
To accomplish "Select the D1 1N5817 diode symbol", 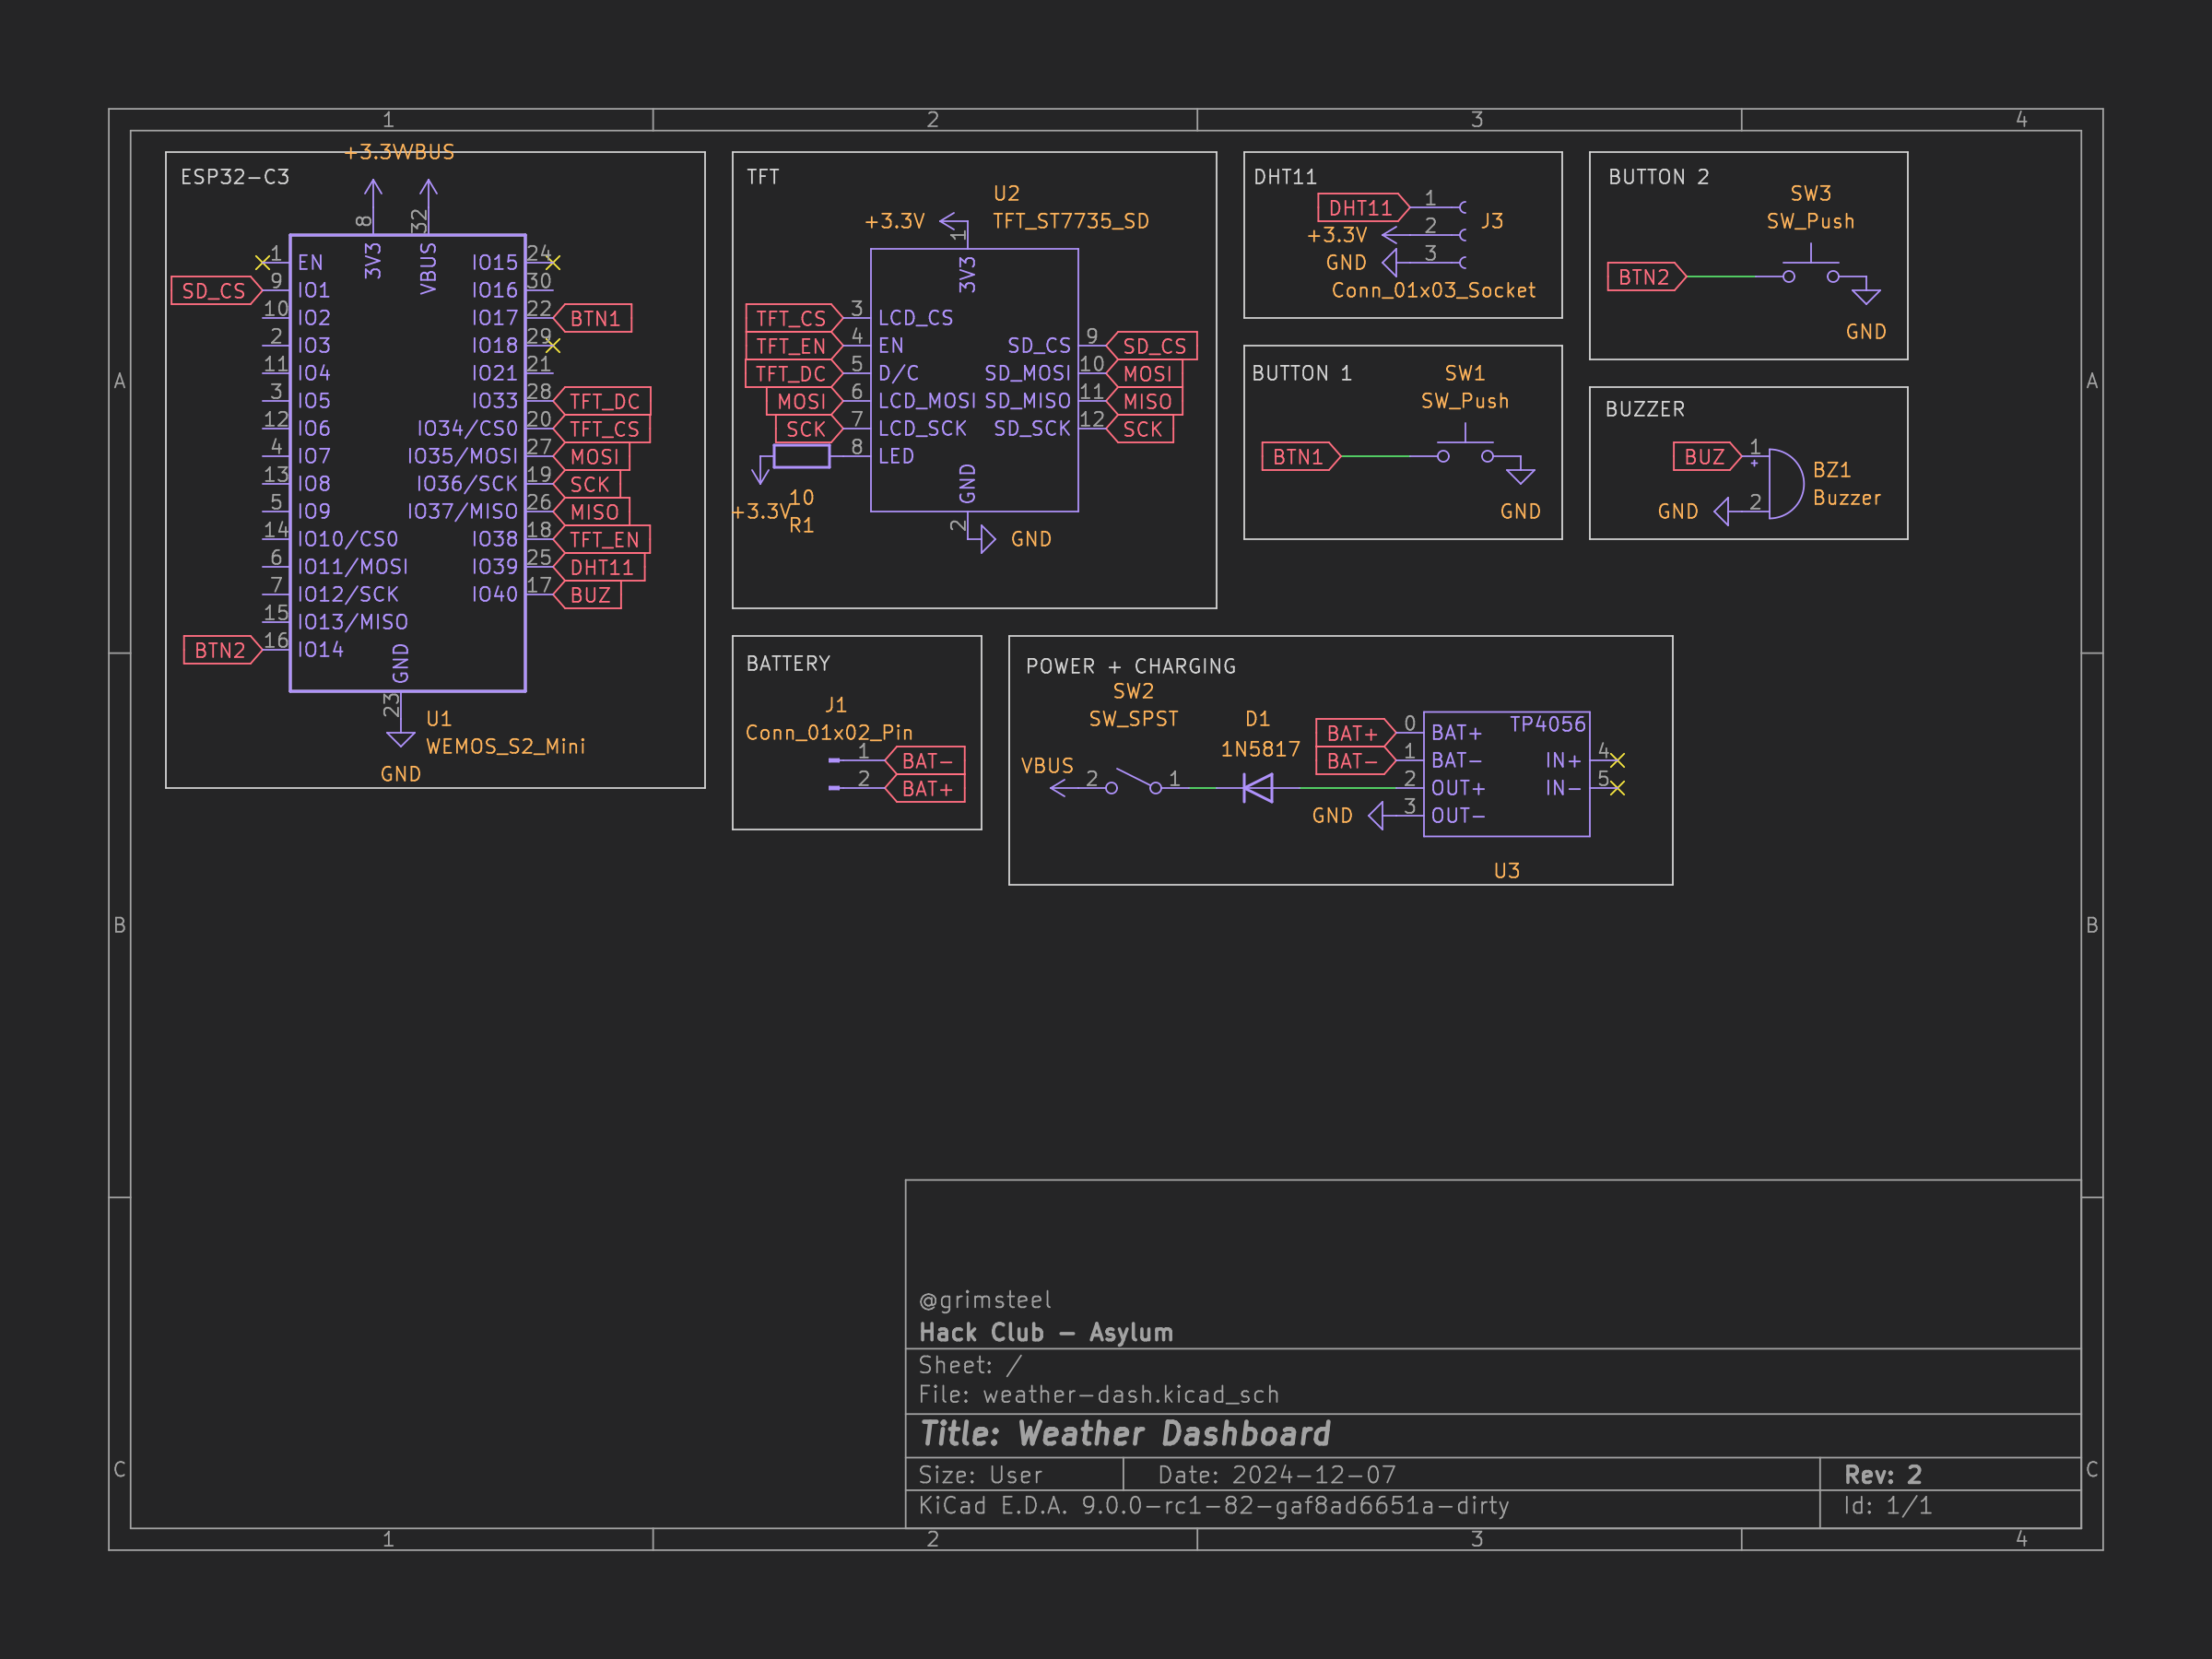I will (1258, 788).
